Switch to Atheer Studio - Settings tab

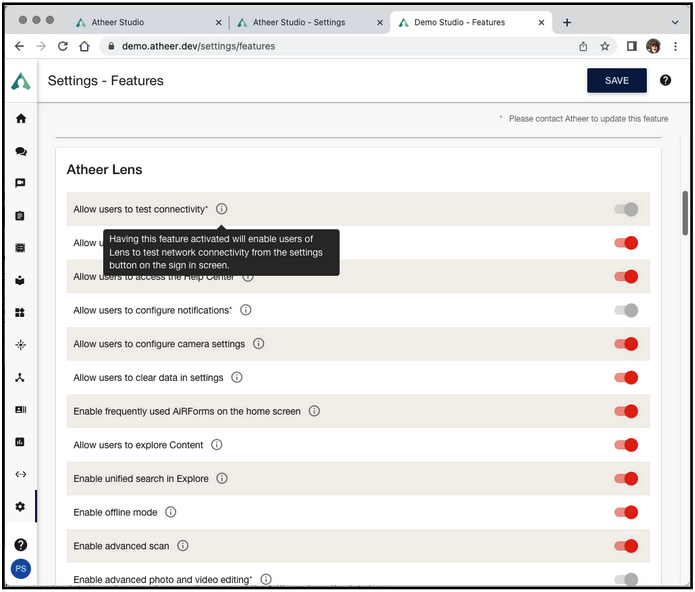(x=309, y=22)
